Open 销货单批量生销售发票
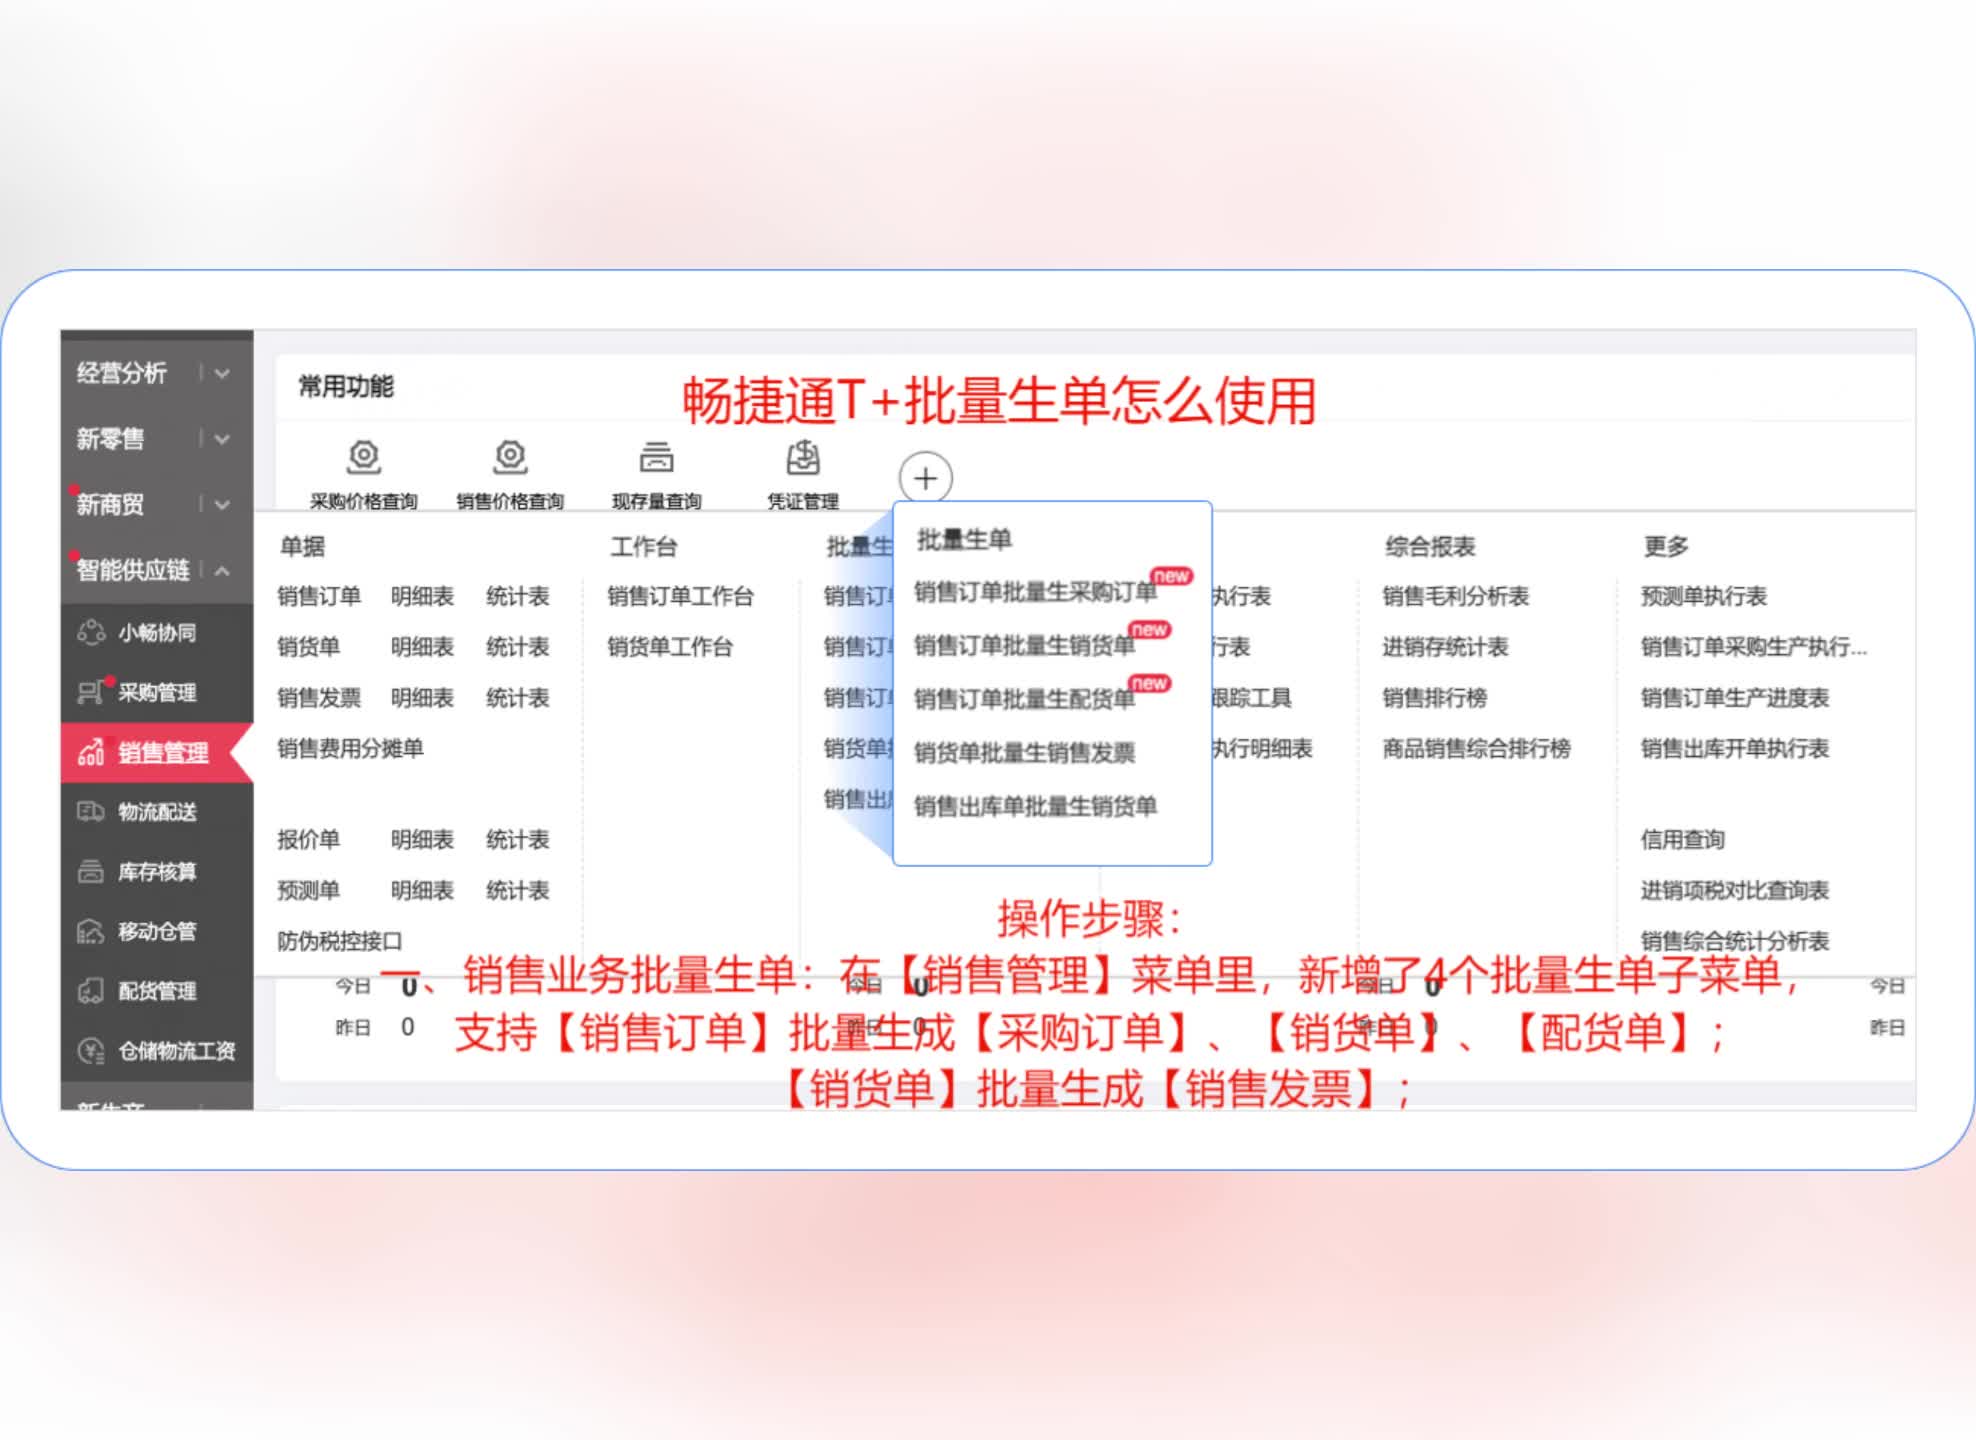 click(1024, 752)
